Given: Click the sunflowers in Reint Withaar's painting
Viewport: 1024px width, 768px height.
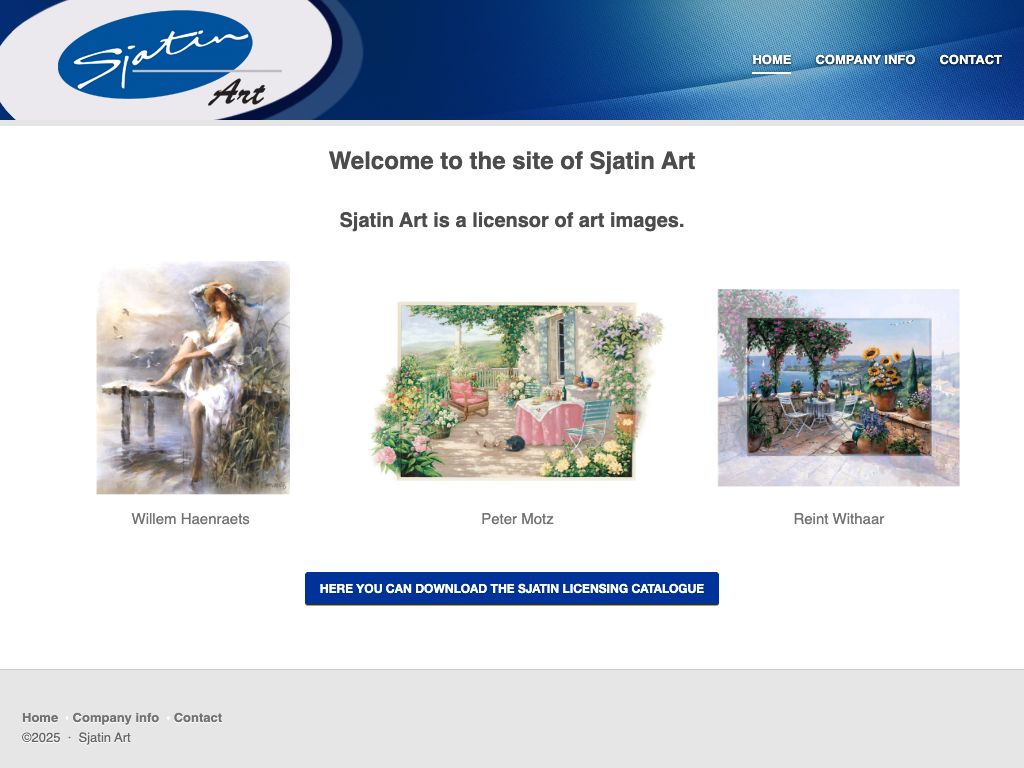Looking at the screenshot, I should click(x=882, y=370).
